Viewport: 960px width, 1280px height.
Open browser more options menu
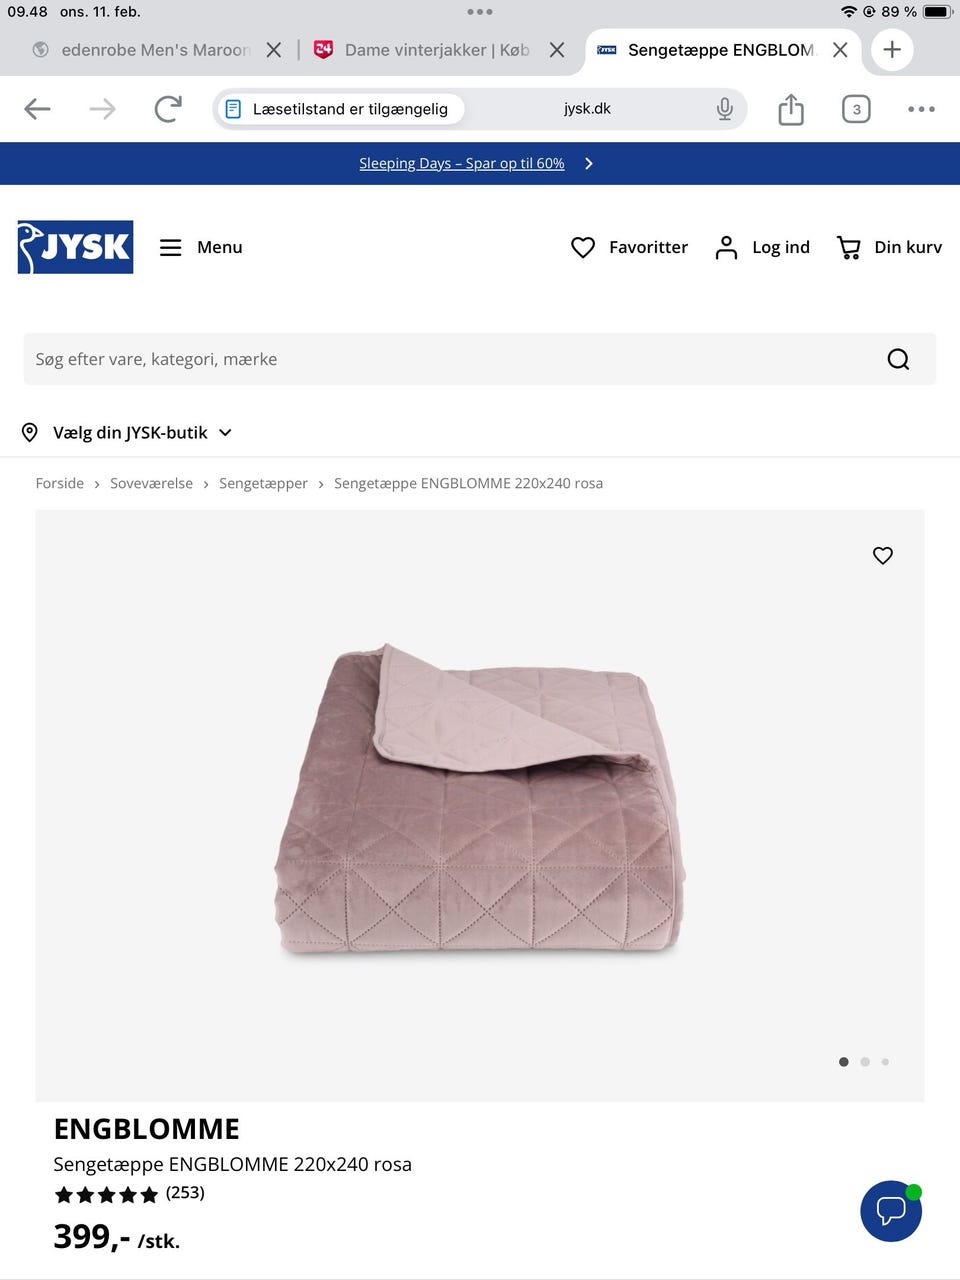point(921,109)
